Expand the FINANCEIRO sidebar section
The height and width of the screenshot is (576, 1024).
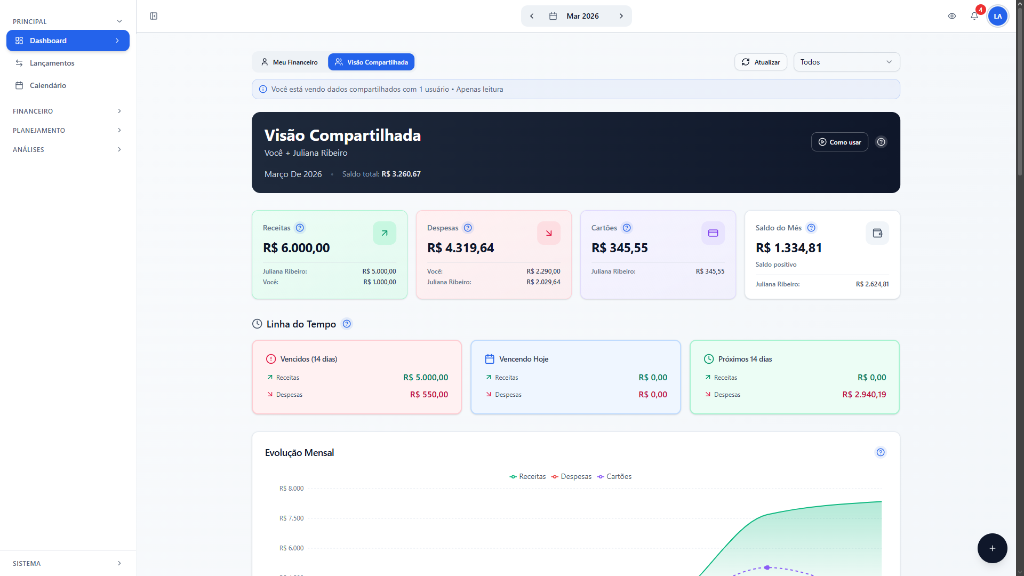68,112
